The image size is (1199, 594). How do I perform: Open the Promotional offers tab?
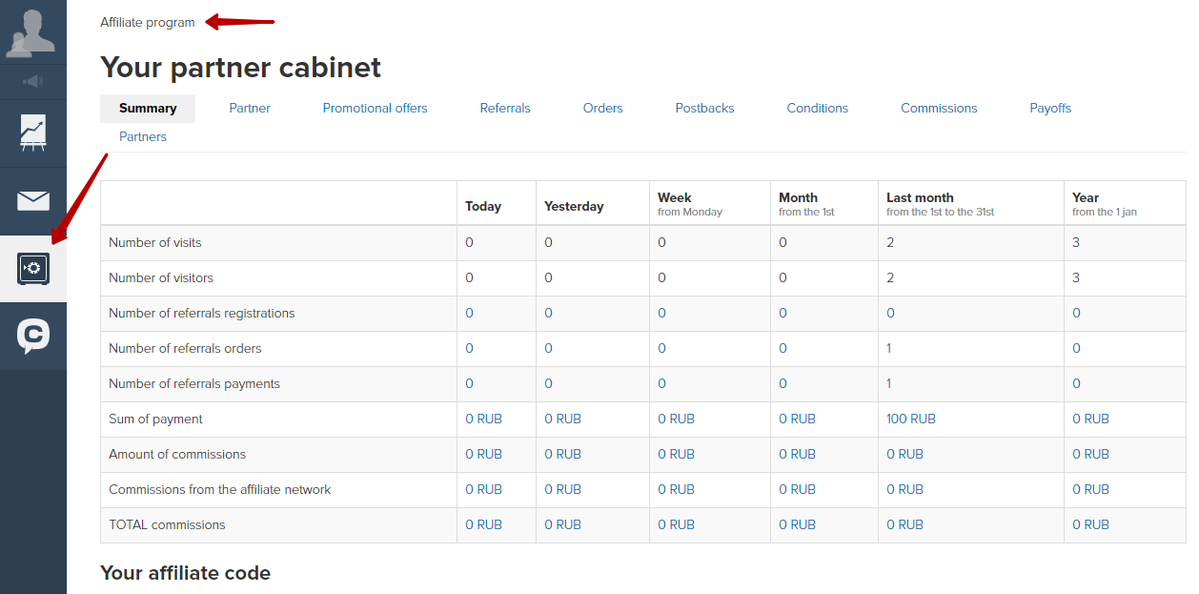[375, 109]
